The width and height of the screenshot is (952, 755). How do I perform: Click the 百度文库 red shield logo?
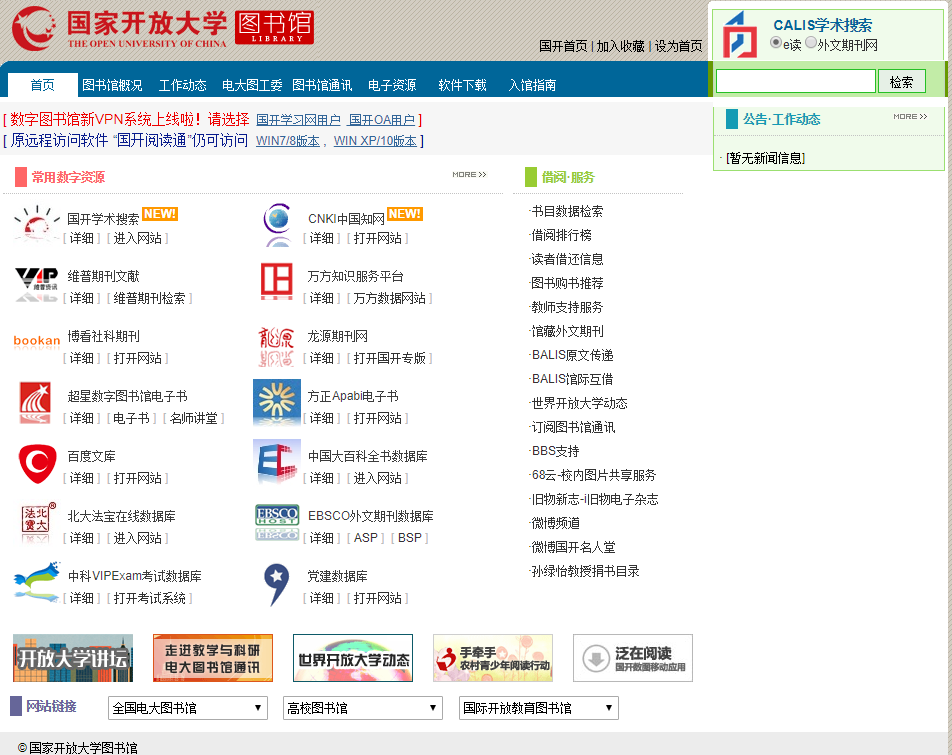[x=37, y=464]
